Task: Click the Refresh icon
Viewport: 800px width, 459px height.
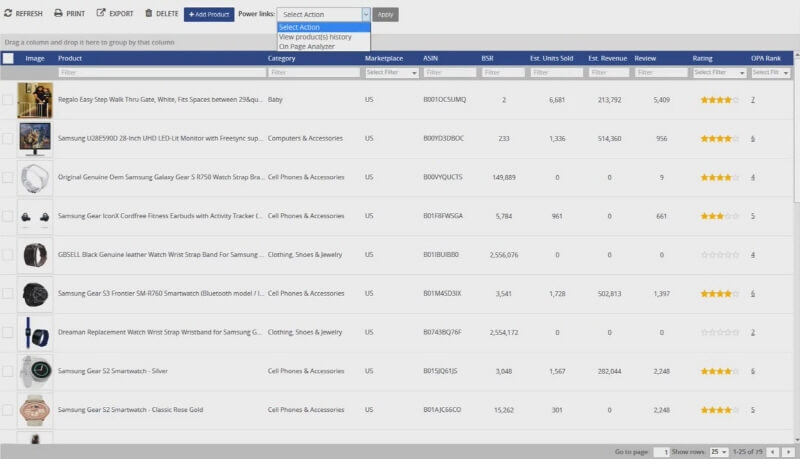Action: [x=8, y=13]
